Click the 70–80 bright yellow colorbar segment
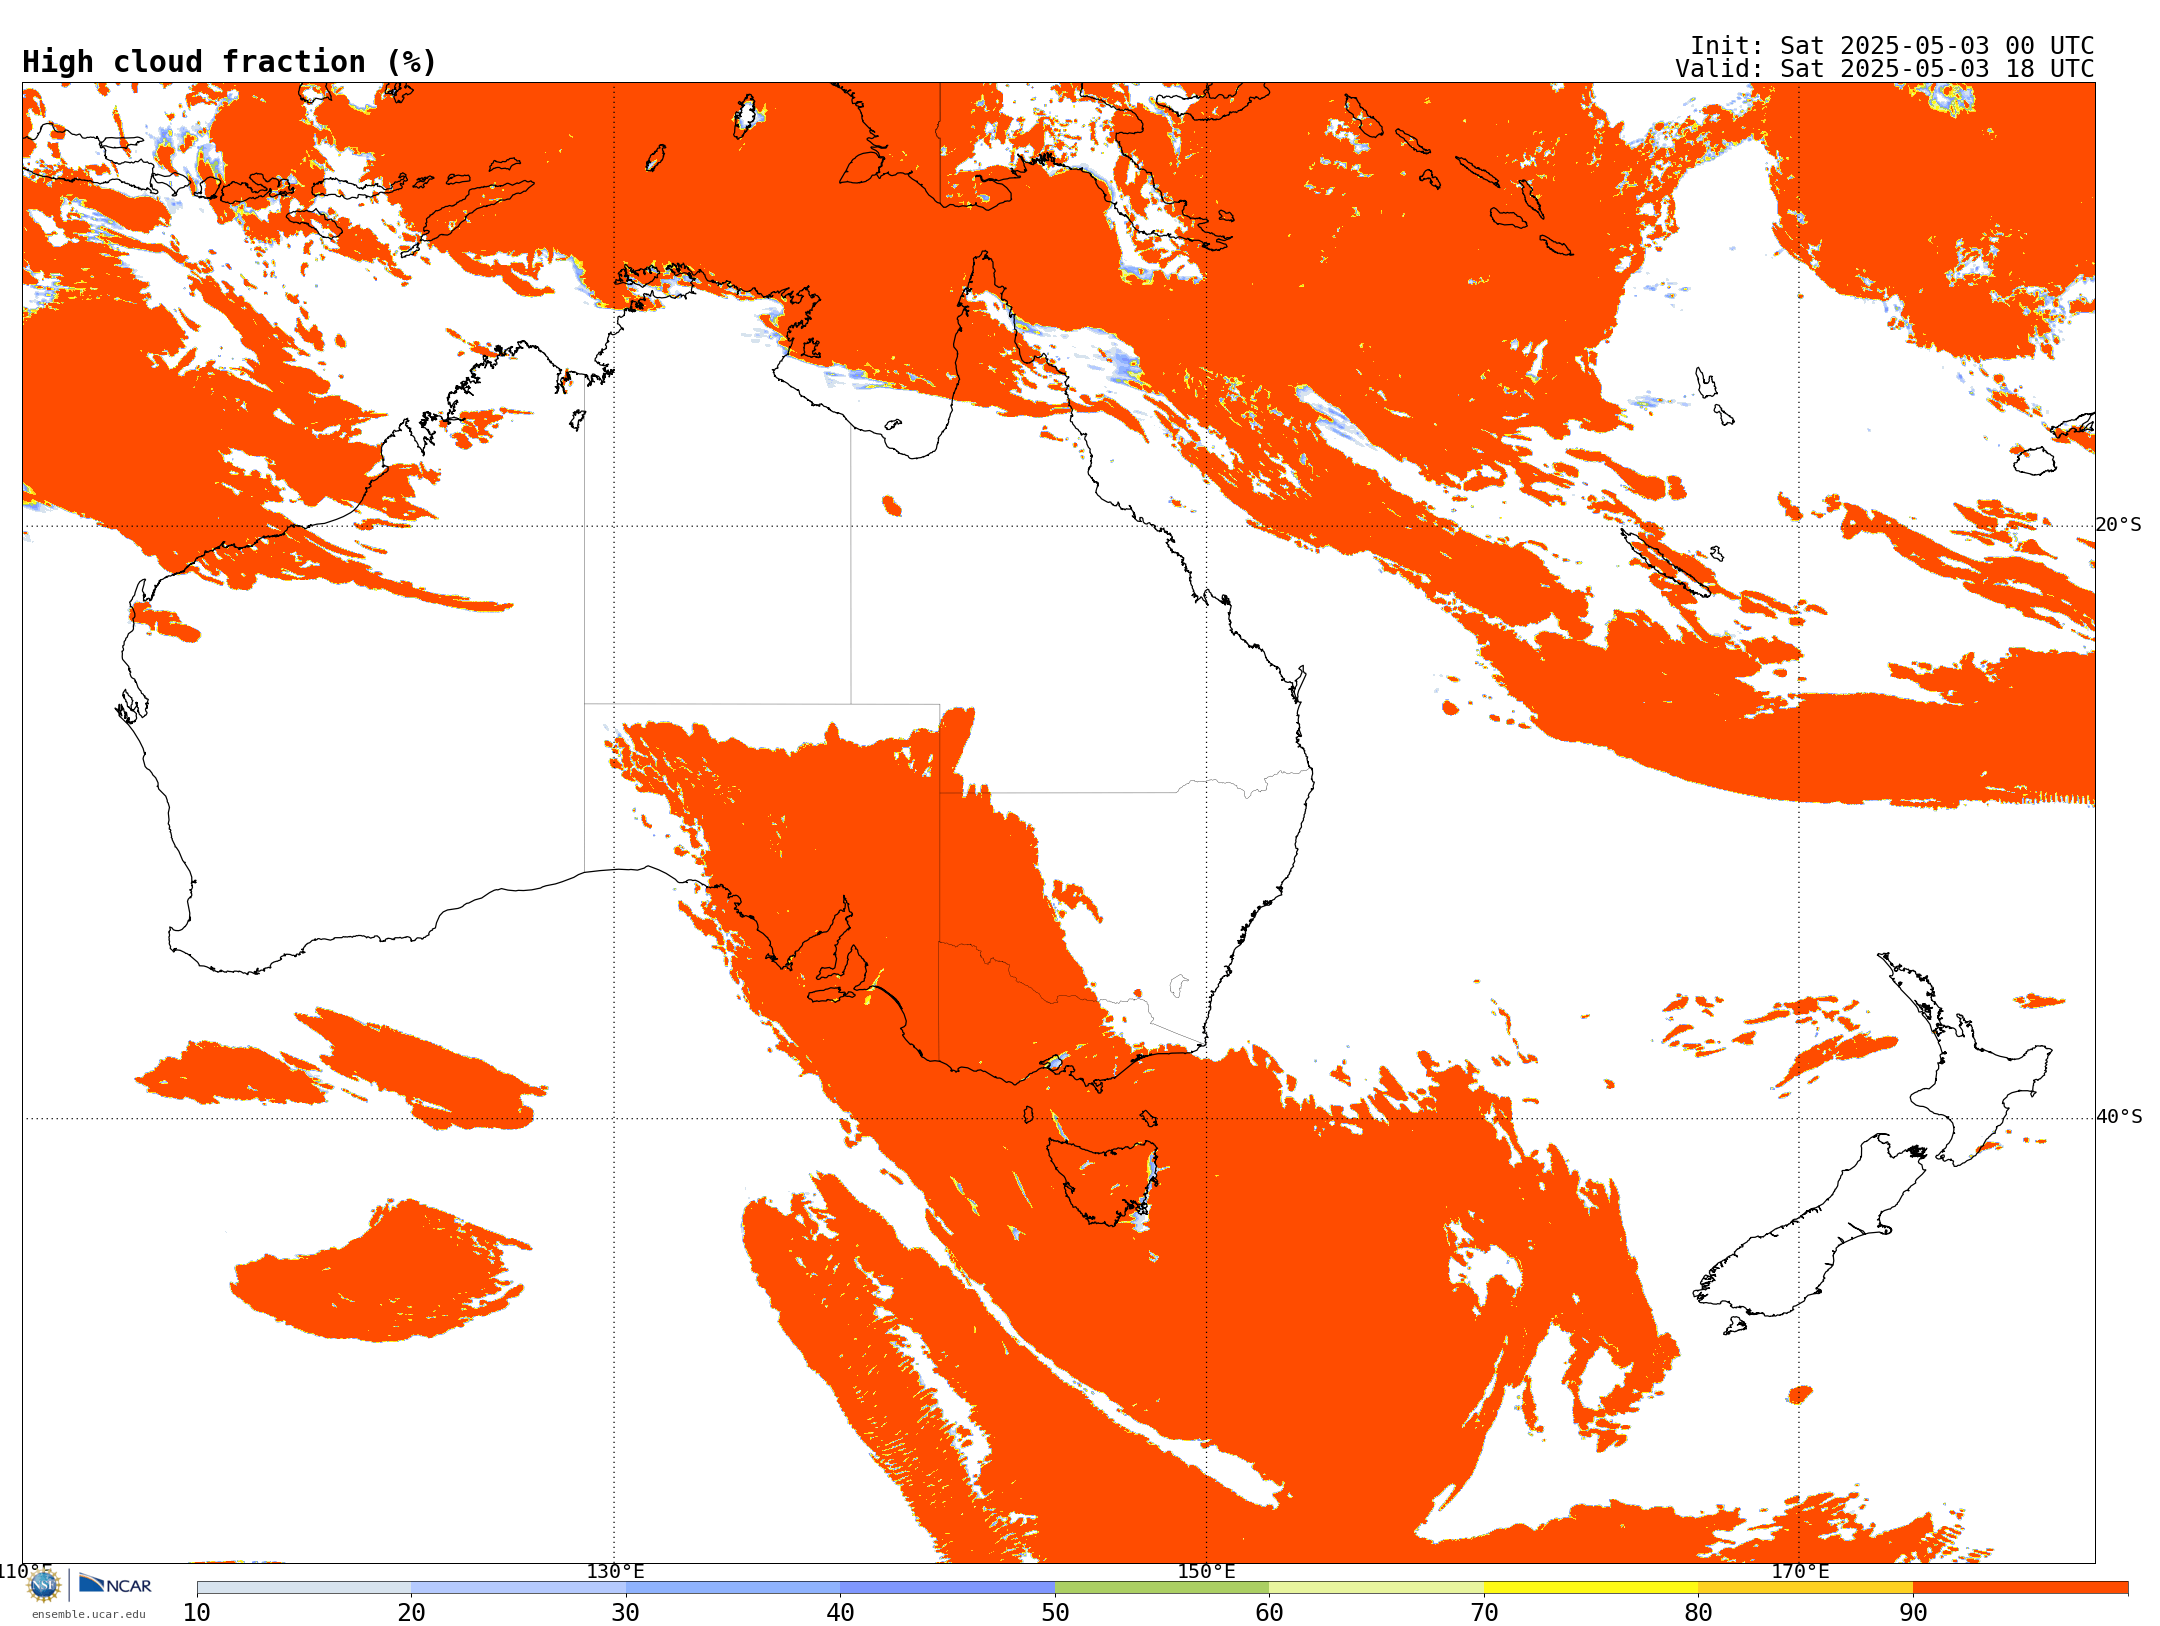The height and width of the screenshot is (1626, 2160). (x=1591, y=1588)
